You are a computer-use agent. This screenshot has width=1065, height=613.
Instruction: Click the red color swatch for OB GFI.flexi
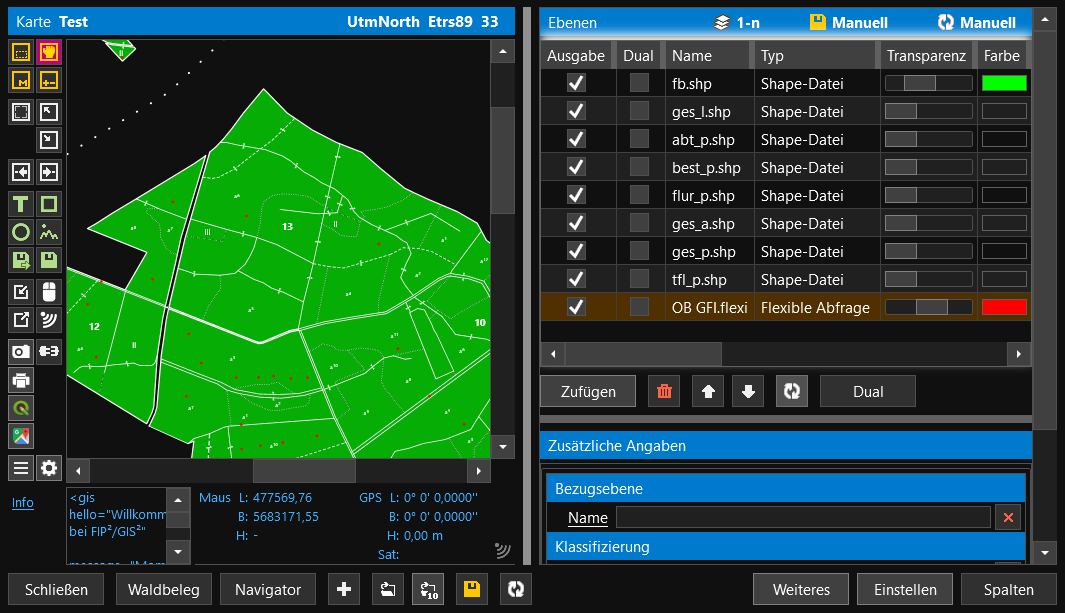tap(1003, 308)
